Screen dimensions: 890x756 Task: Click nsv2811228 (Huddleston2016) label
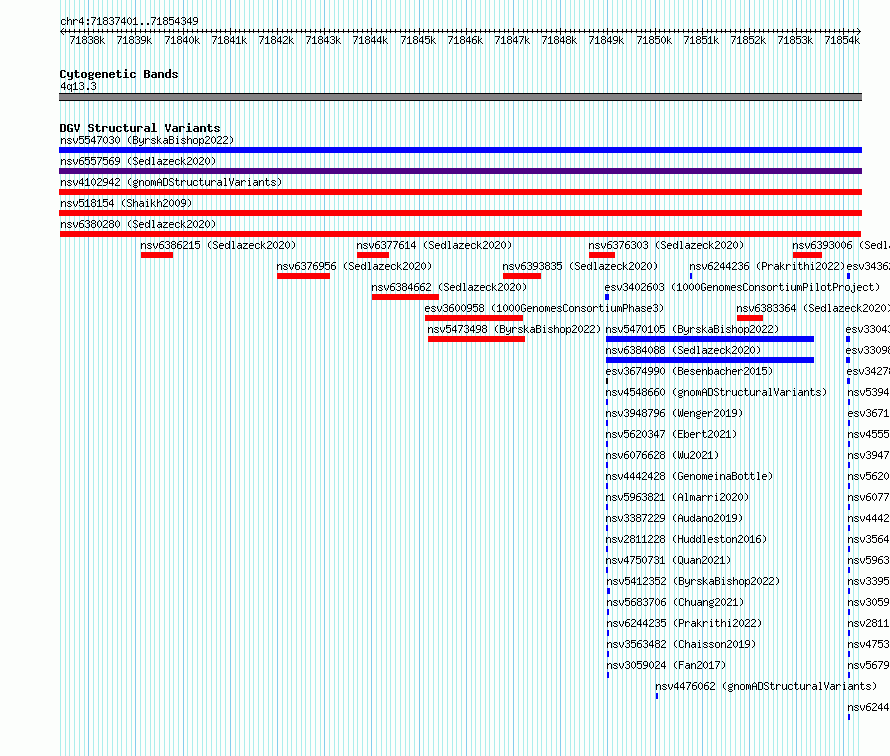pyautogui.click(x=686, y=539)
